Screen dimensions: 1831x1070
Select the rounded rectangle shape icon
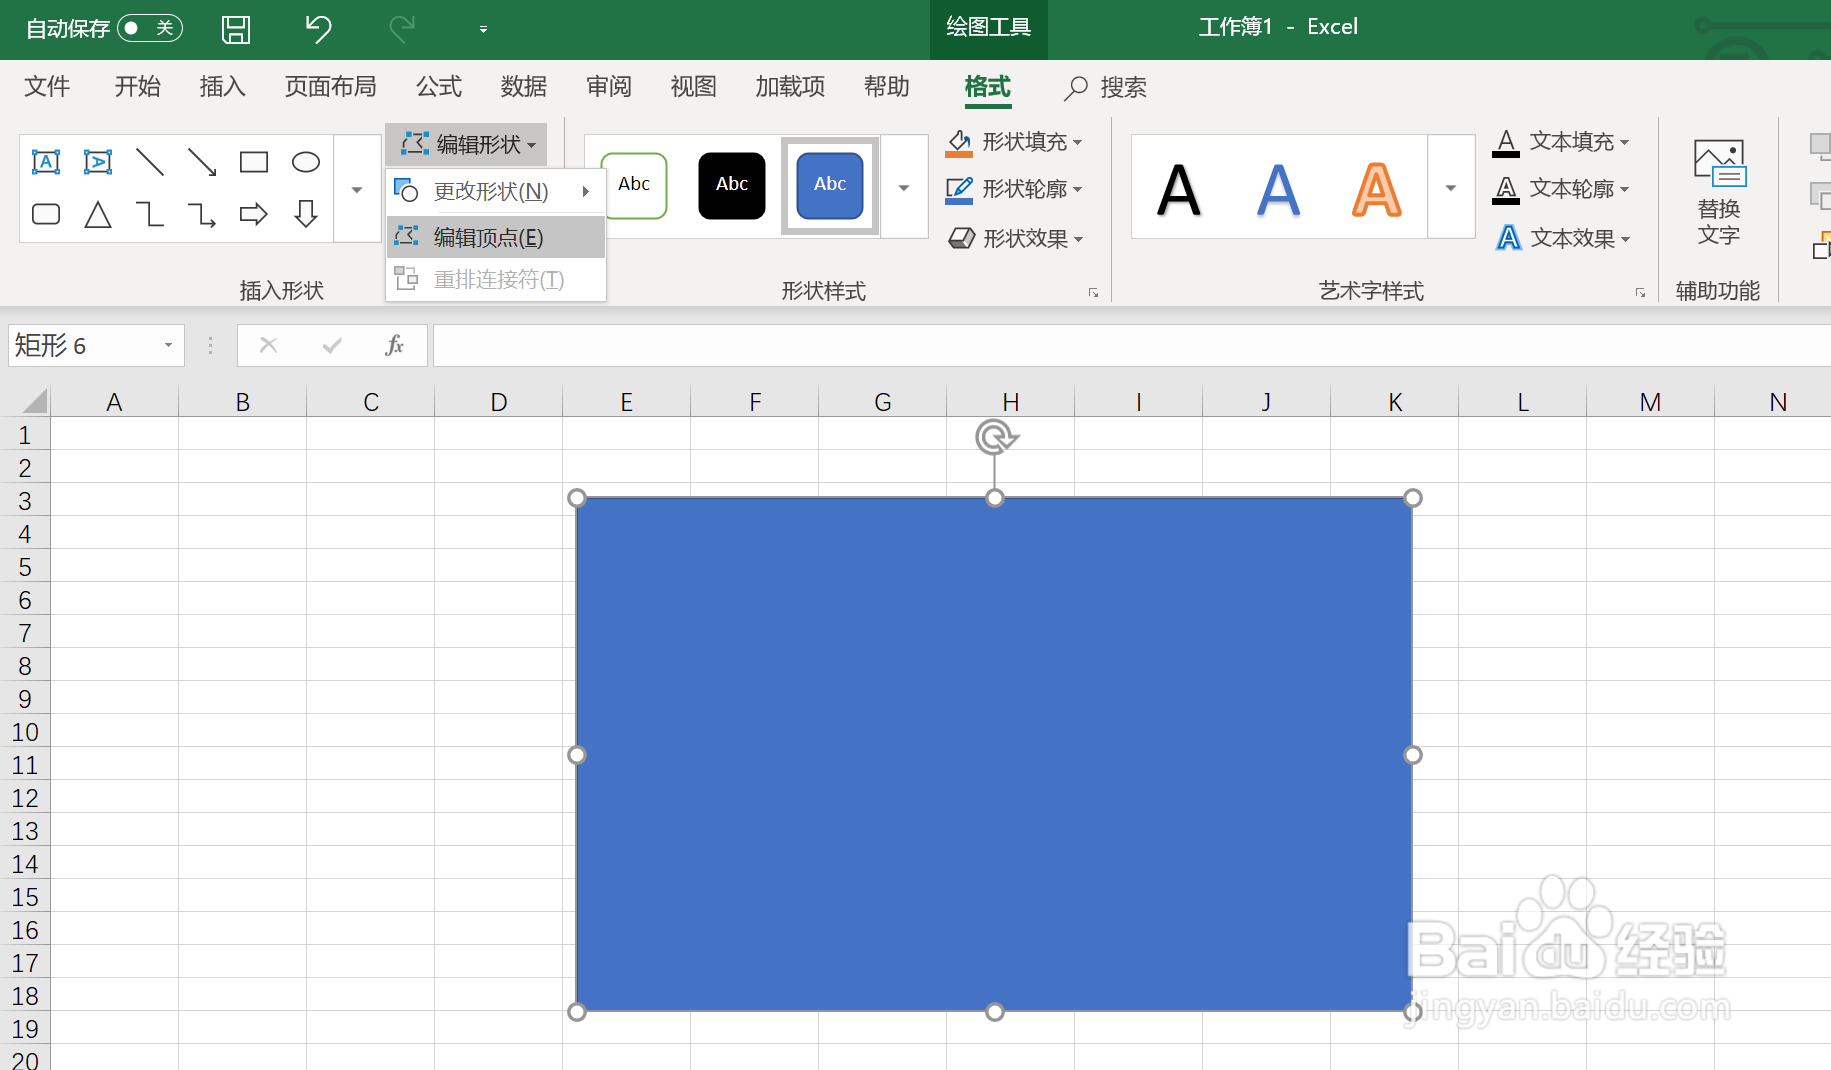(46, 214)
